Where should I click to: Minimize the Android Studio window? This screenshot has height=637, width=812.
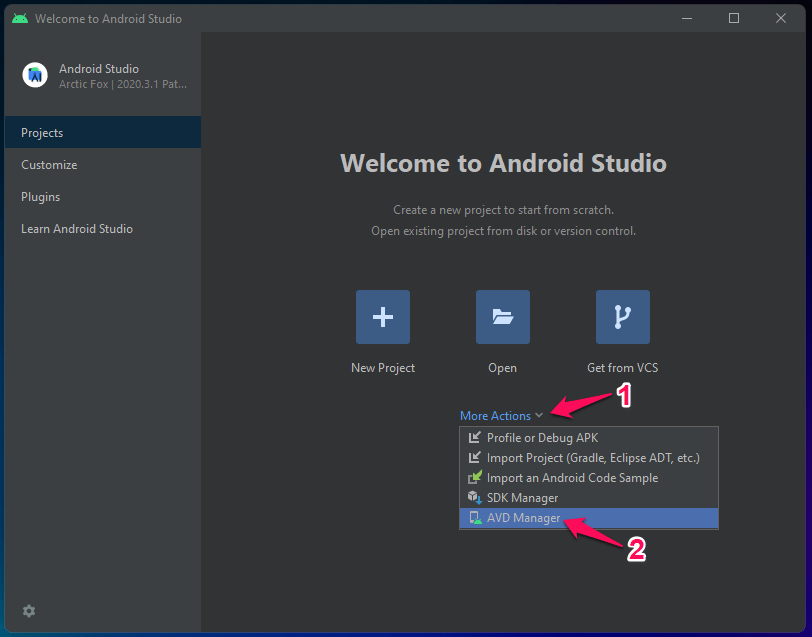(x=687, y=18)
